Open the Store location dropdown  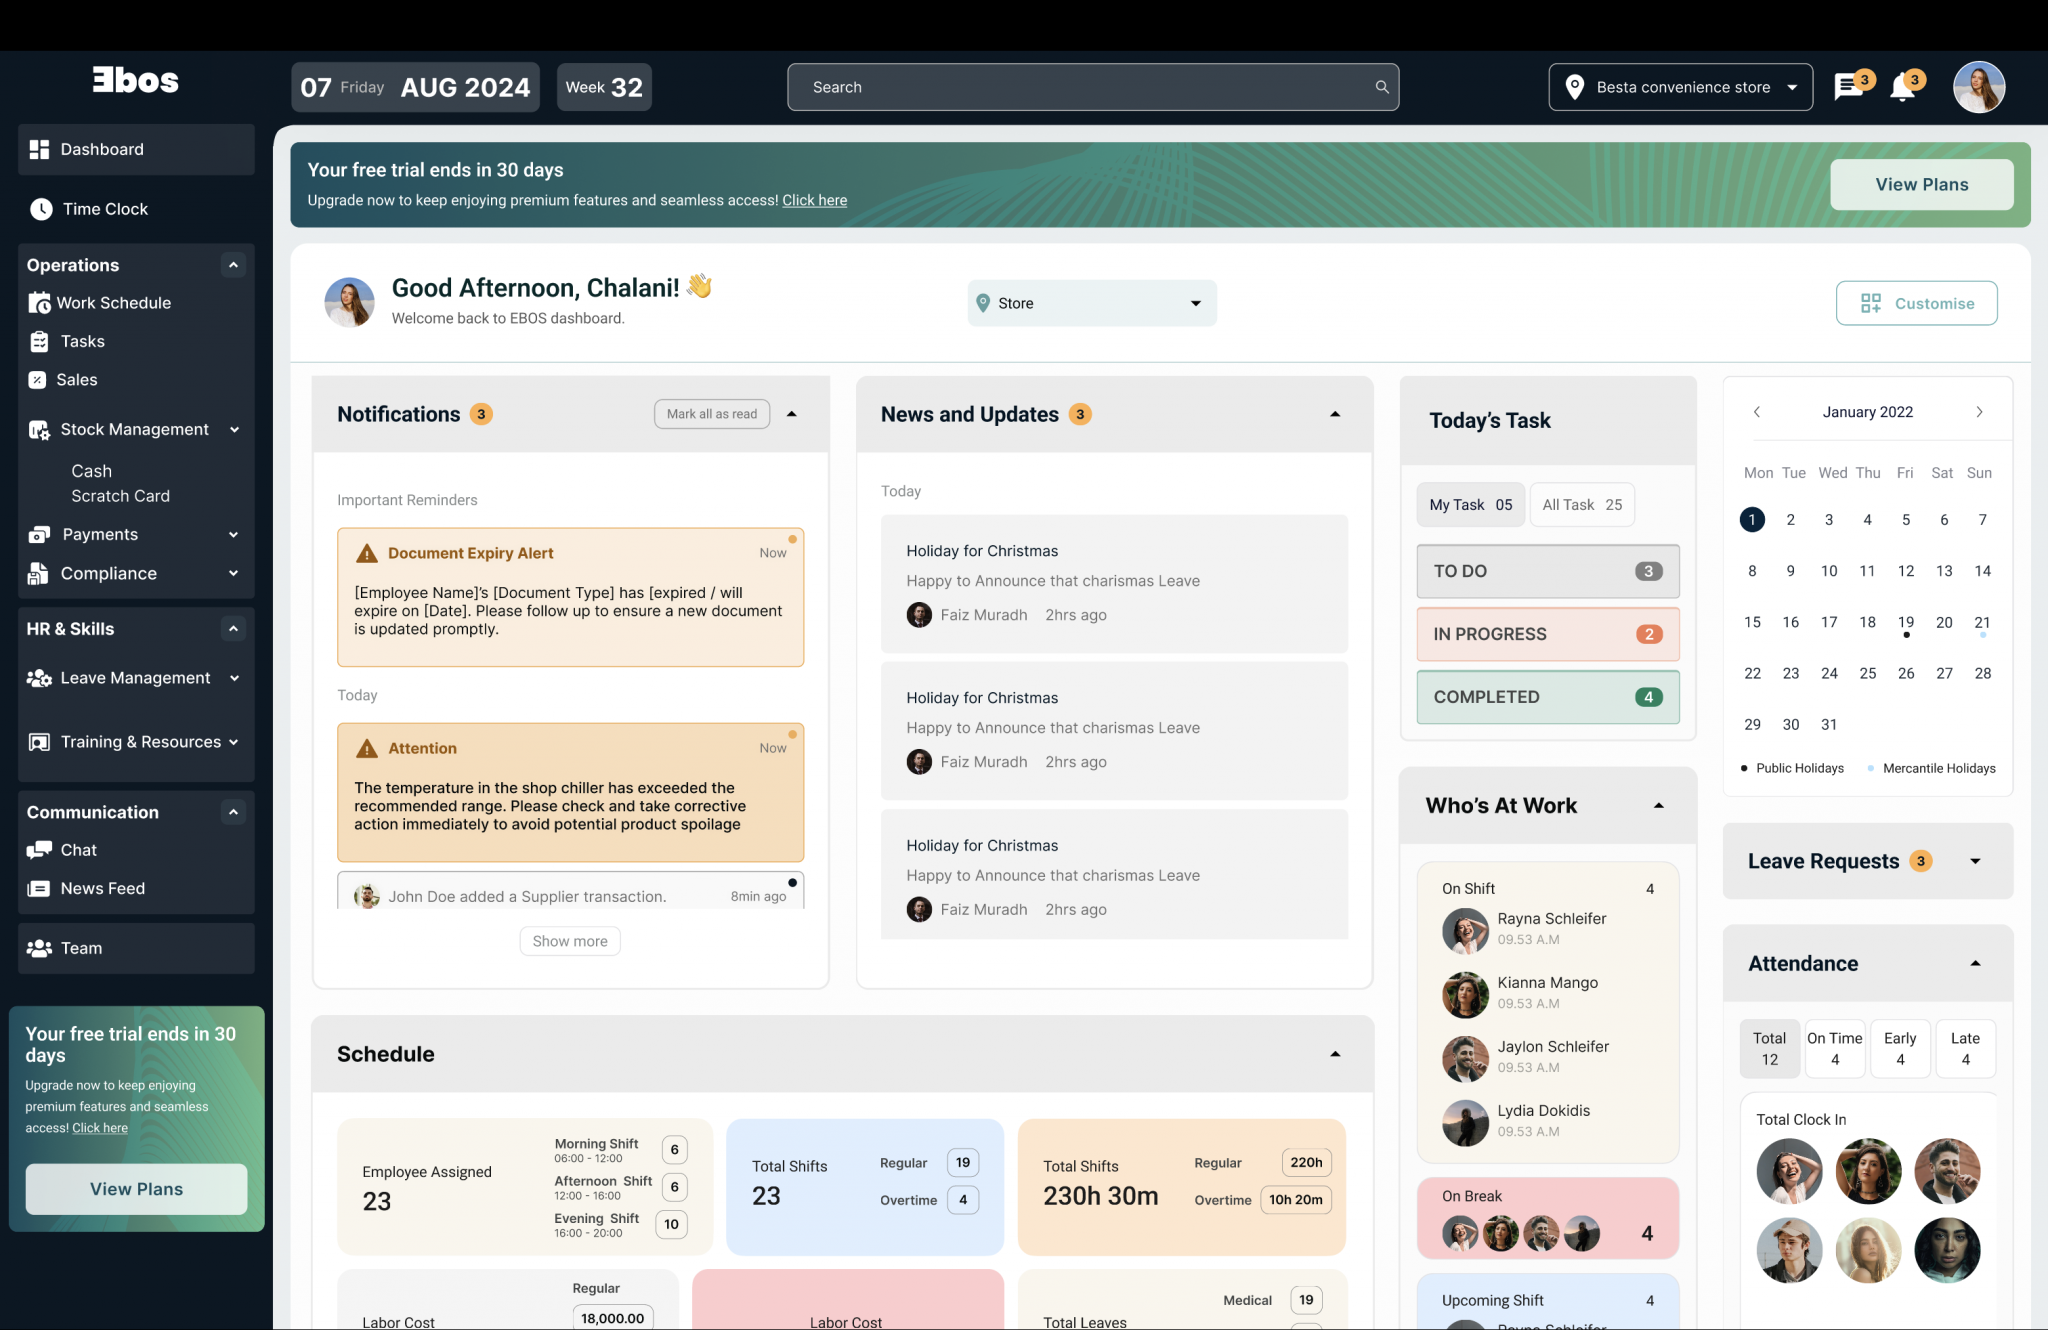point(1090,302)
